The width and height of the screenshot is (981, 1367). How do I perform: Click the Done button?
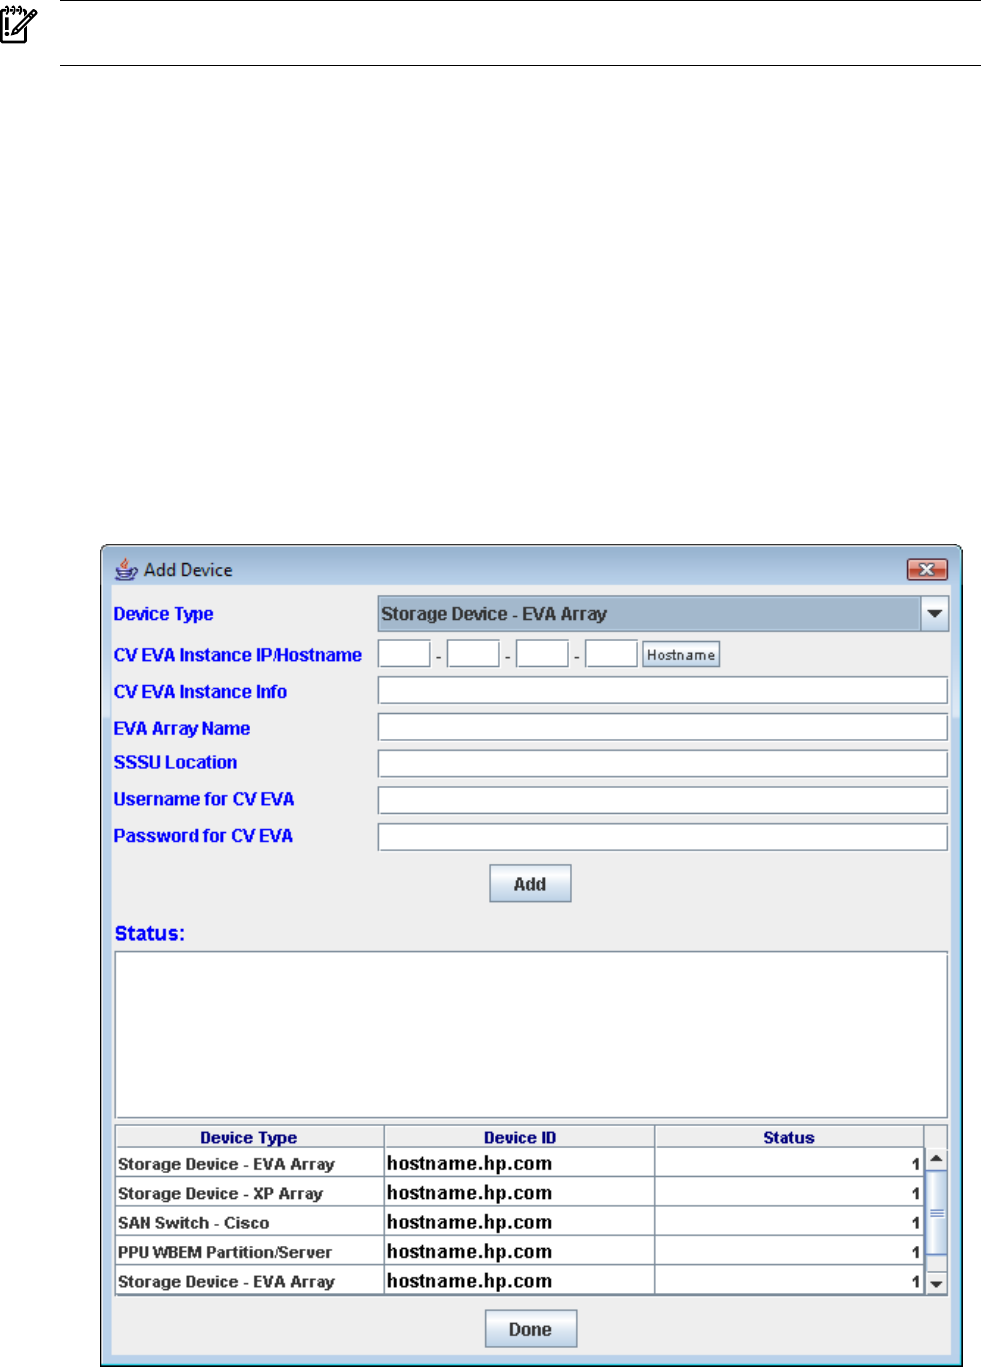coord(530,1329)
